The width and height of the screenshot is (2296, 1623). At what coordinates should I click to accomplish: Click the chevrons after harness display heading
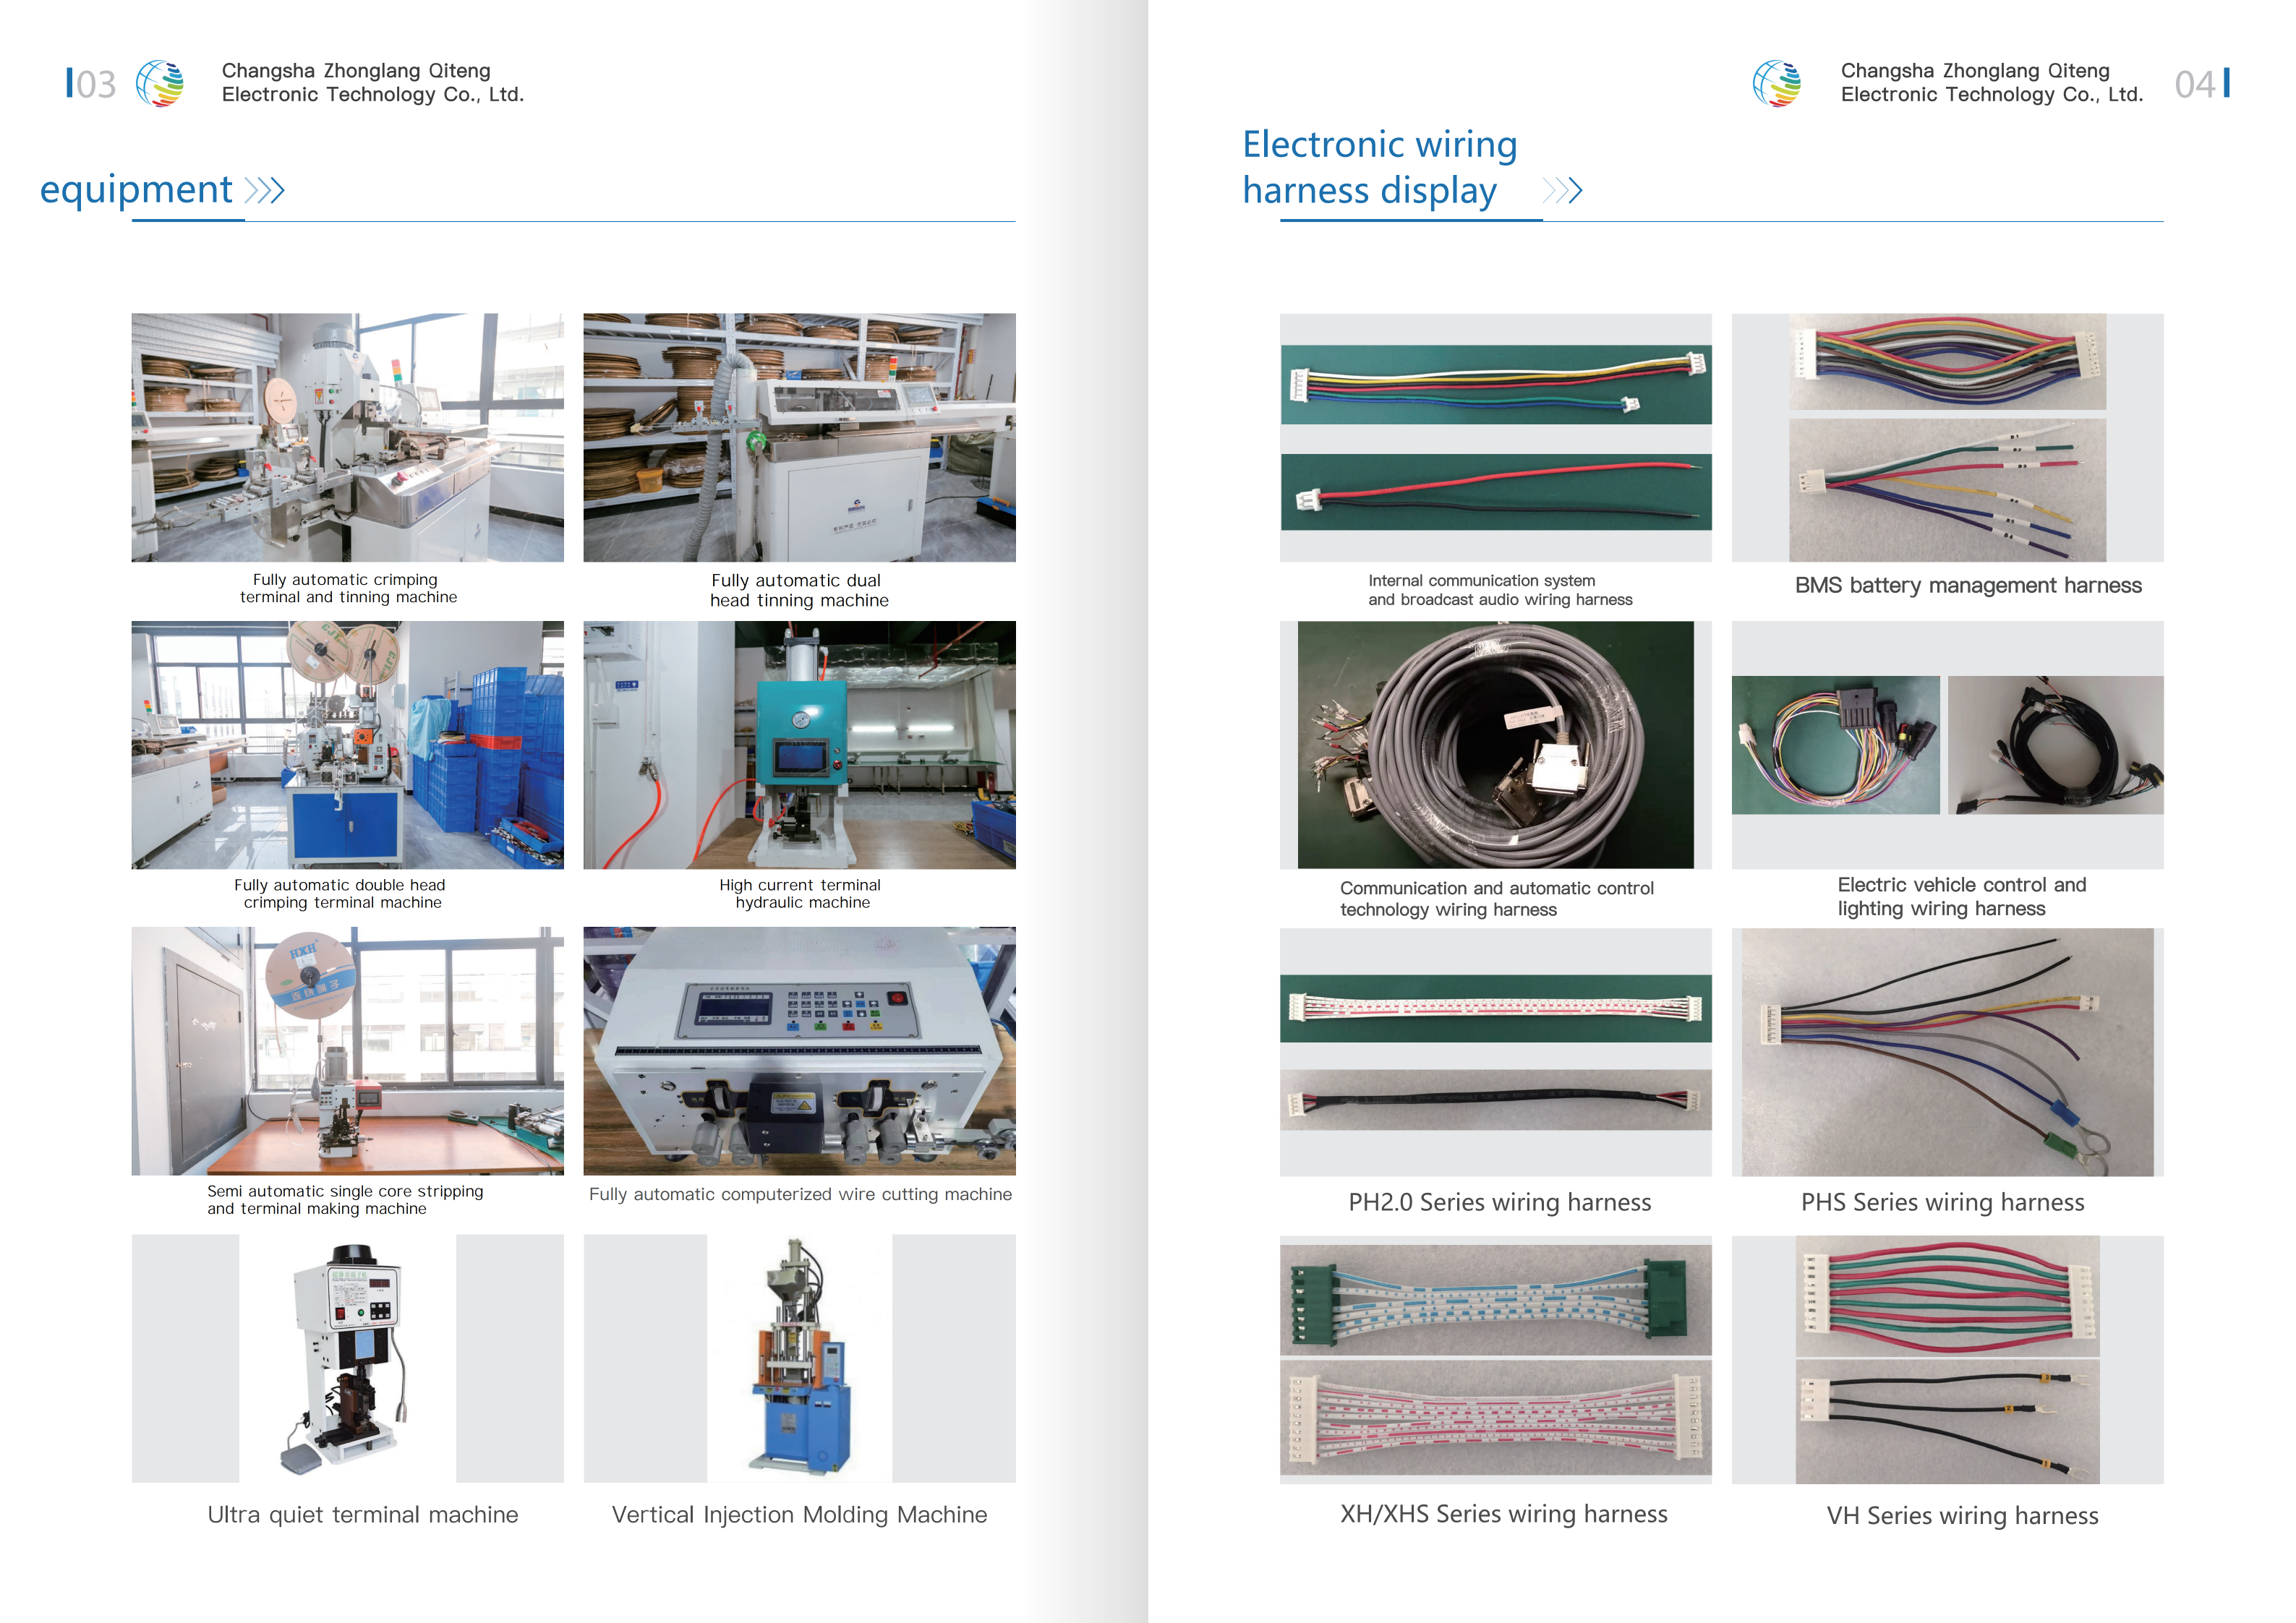(1562, 190)
